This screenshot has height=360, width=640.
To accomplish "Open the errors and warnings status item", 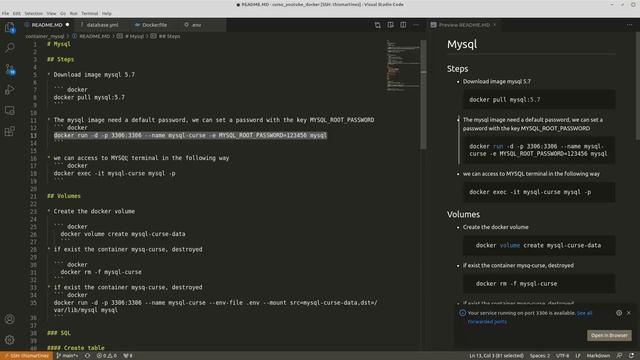I will tap(107, 356).
